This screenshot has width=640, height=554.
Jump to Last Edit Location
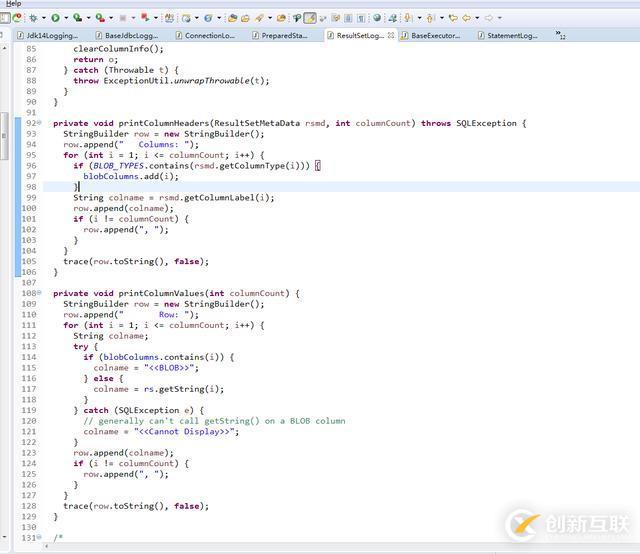click(x=453, y=18)
